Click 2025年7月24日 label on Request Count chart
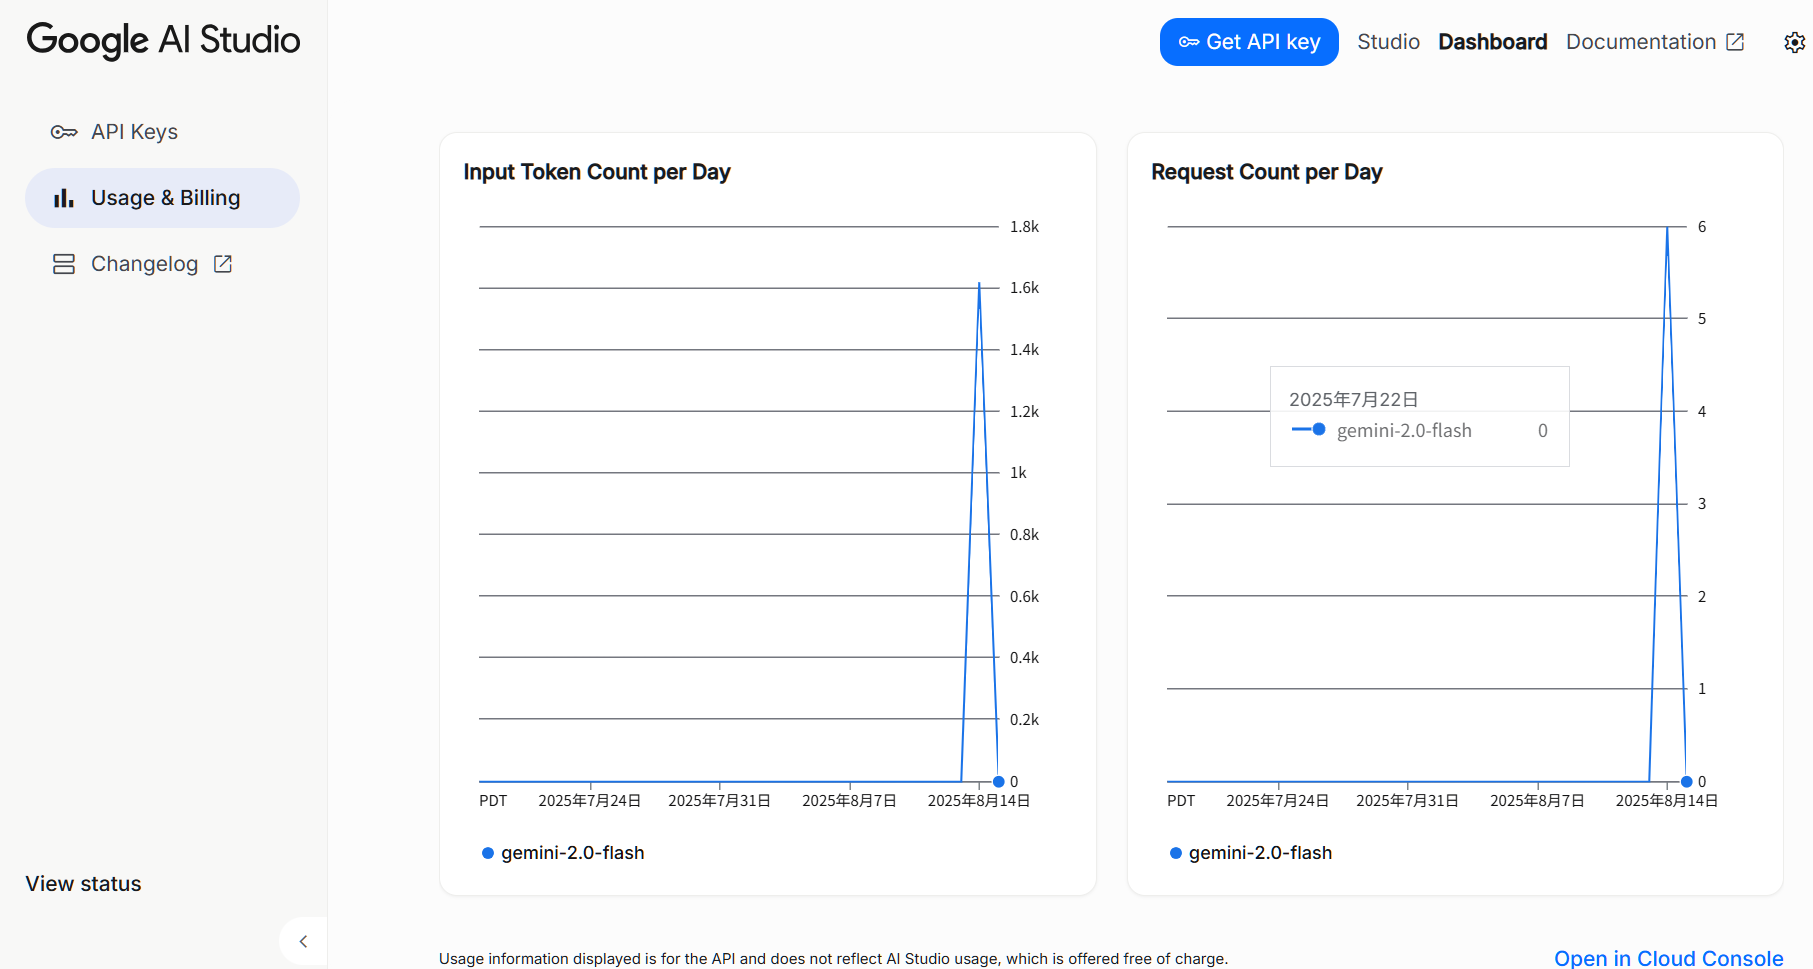The width and height of the screenshot is (1813, 969). click(1278, 801)
